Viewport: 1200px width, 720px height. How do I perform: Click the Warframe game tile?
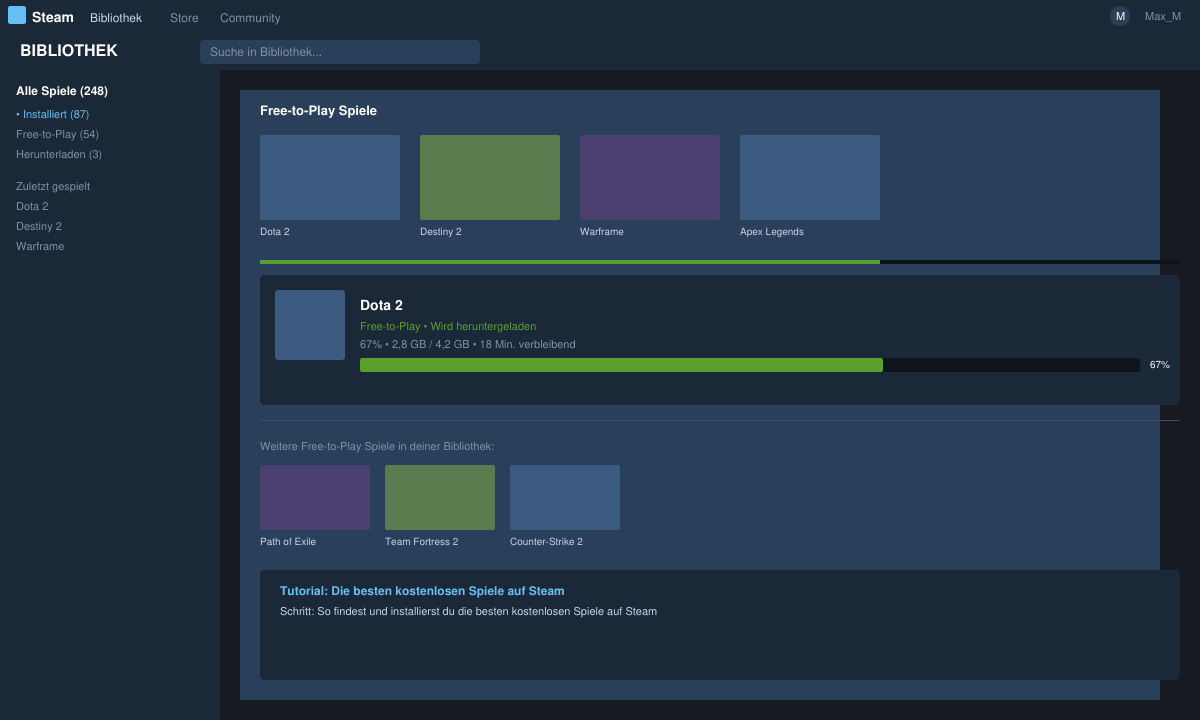[650, 177]
